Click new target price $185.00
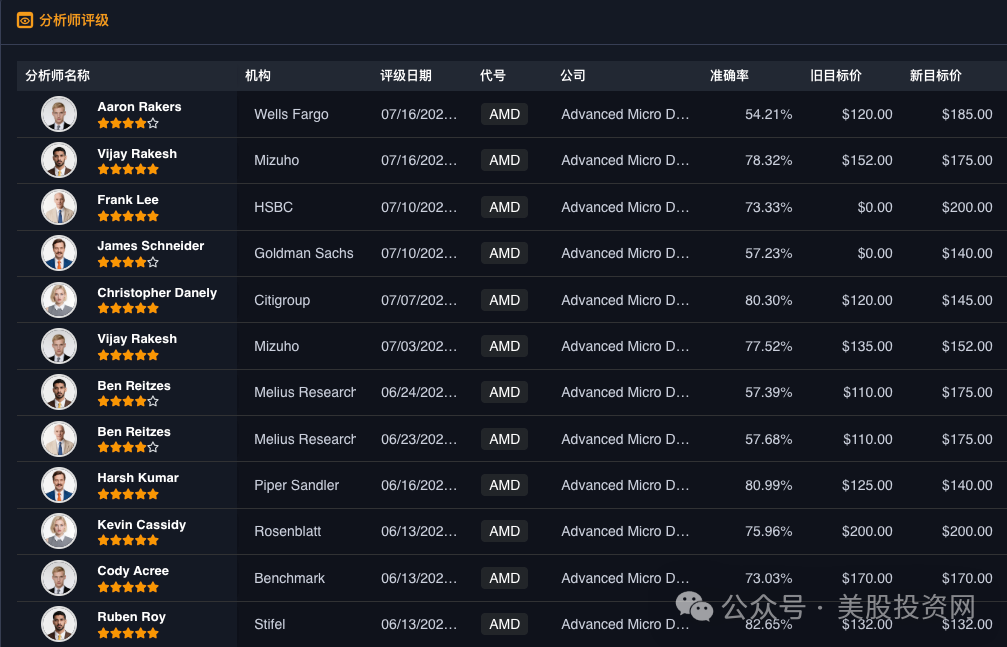The image size is (1007, 647). pos(967,114)
